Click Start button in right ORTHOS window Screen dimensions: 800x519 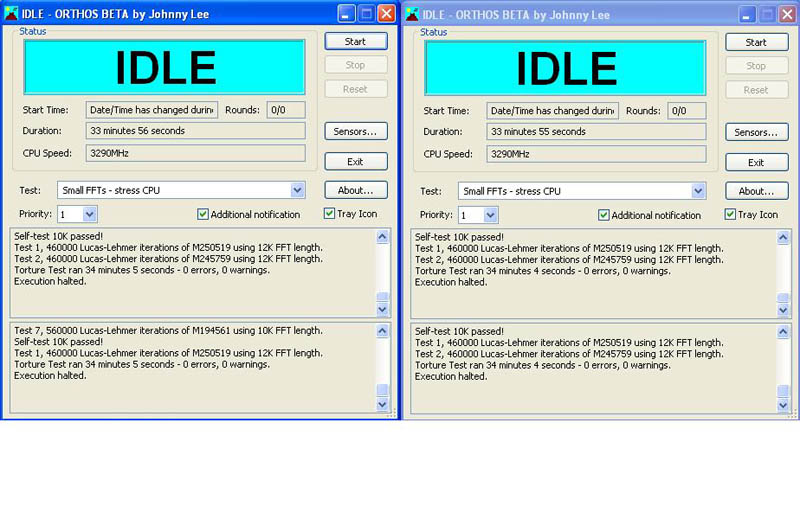[x=757, y=42]
